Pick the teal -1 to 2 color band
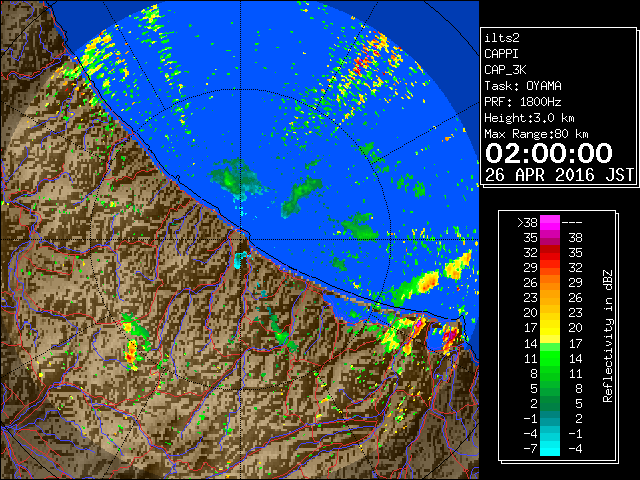The height and width of the screenshot is (480, 640). (550, 418)
